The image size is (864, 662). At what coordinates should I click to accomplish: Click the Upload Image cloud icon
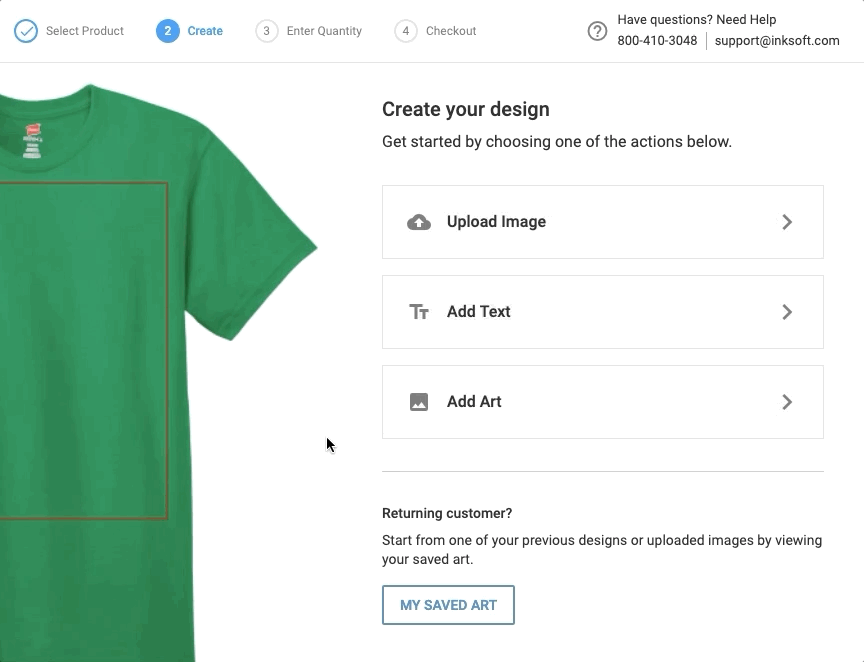click(x=419, y=221)
